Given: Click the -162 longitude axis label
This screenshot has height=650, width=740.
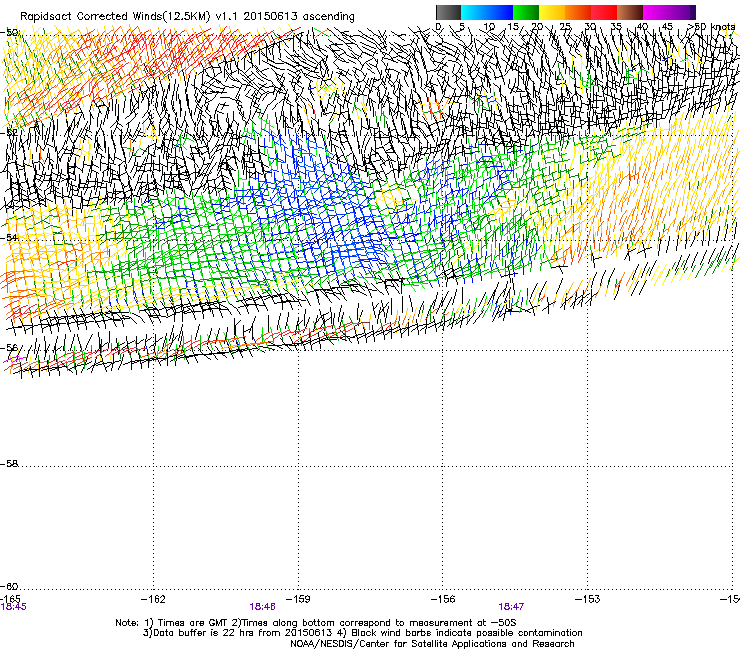Looking at the screenshot, I should 153,599.
